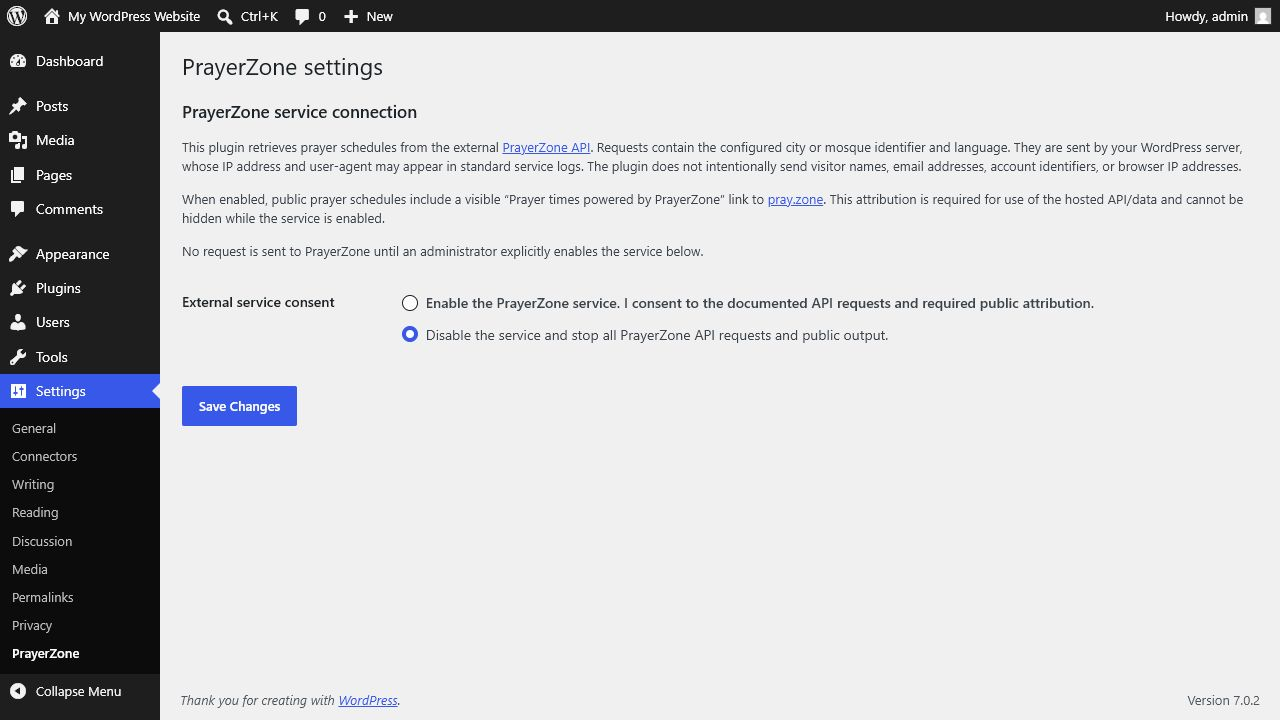
Task: Click the Comments icon in sidebar
Action: (18, 209)
